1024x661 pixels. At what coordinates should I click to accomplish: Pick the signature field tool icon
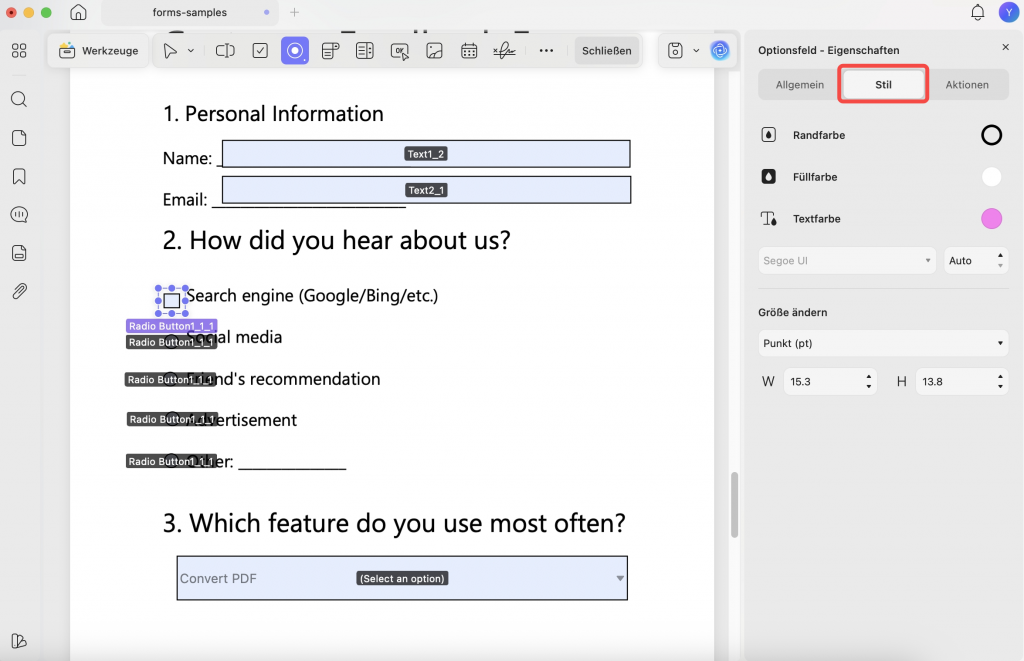click(504, 51)
